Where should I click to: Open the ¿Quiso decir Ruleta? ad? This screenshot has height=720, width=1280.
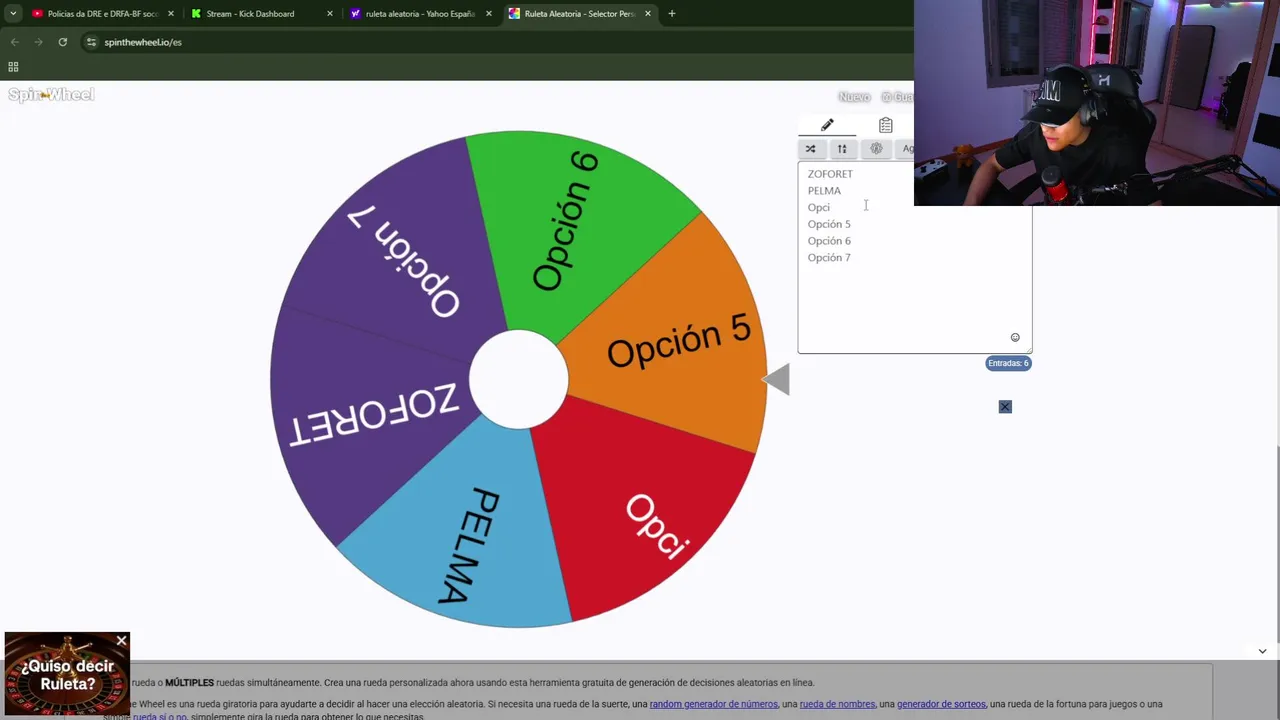tap(67, 675)
